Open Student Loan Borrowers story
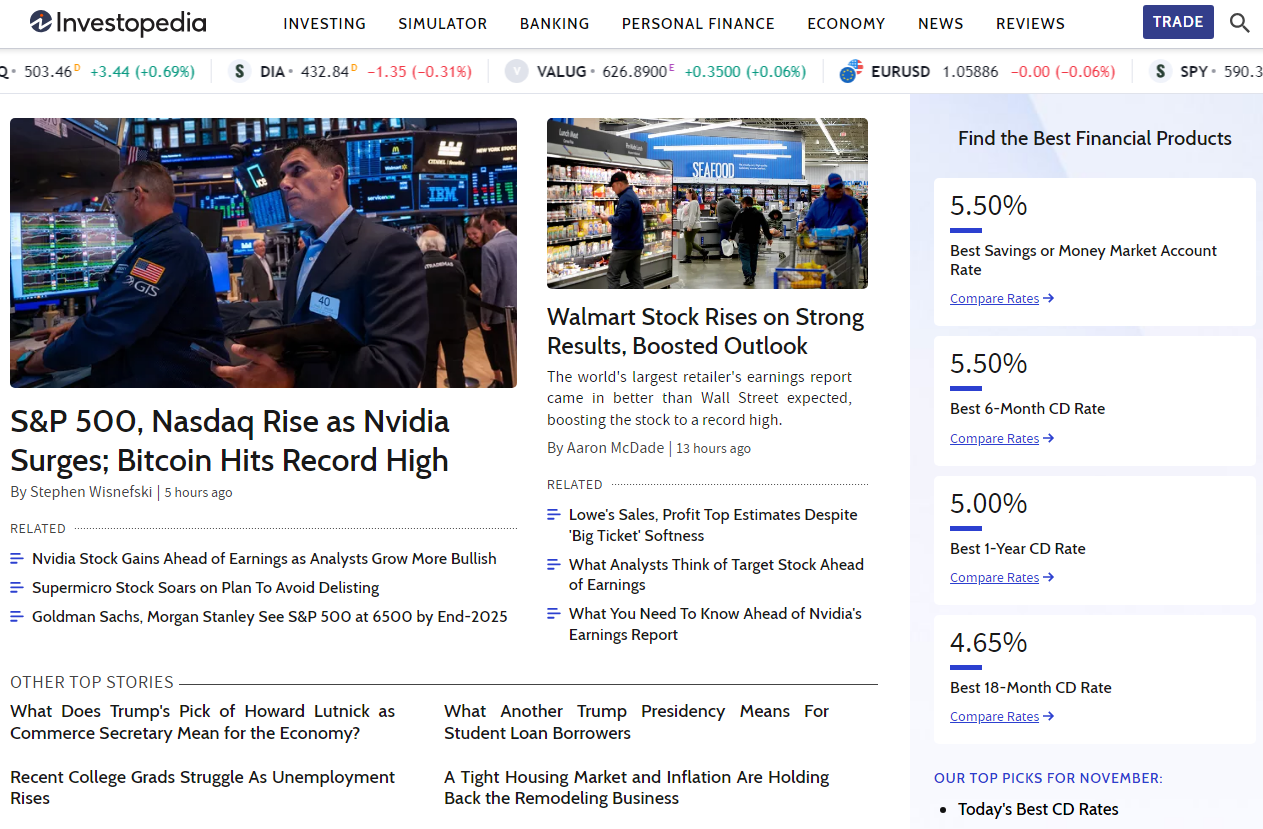Viewport: 1263px width, 829px height. 637,722
